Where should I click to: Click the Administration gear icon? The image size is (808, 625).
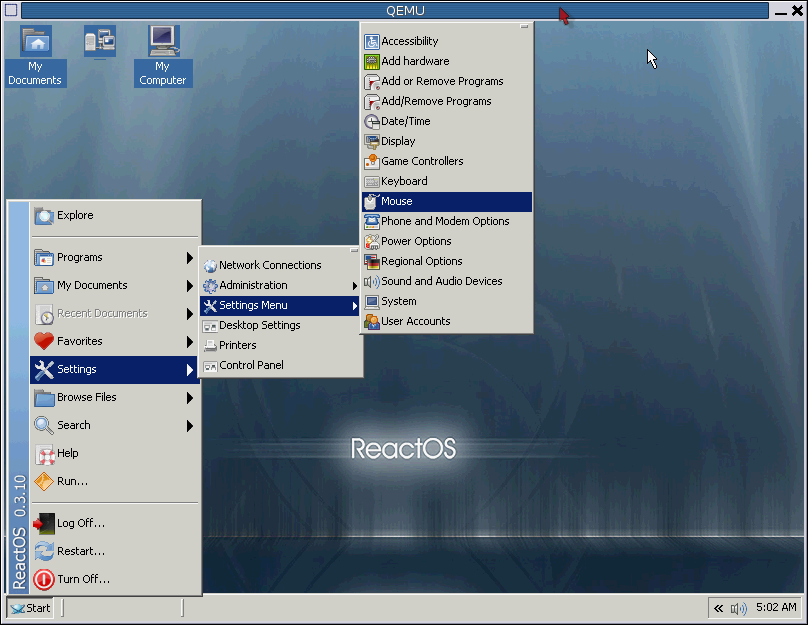click(x=210, y=285)
